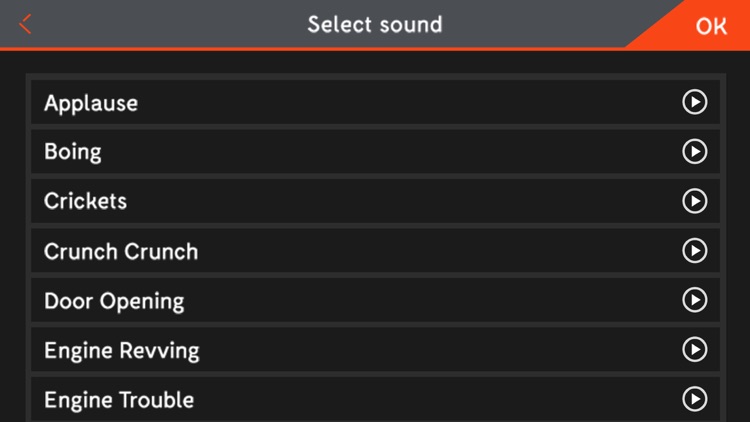The width and height of the screenshot is (750, 422).
Task: Click the Select sound title
Action: click(375, 24)
